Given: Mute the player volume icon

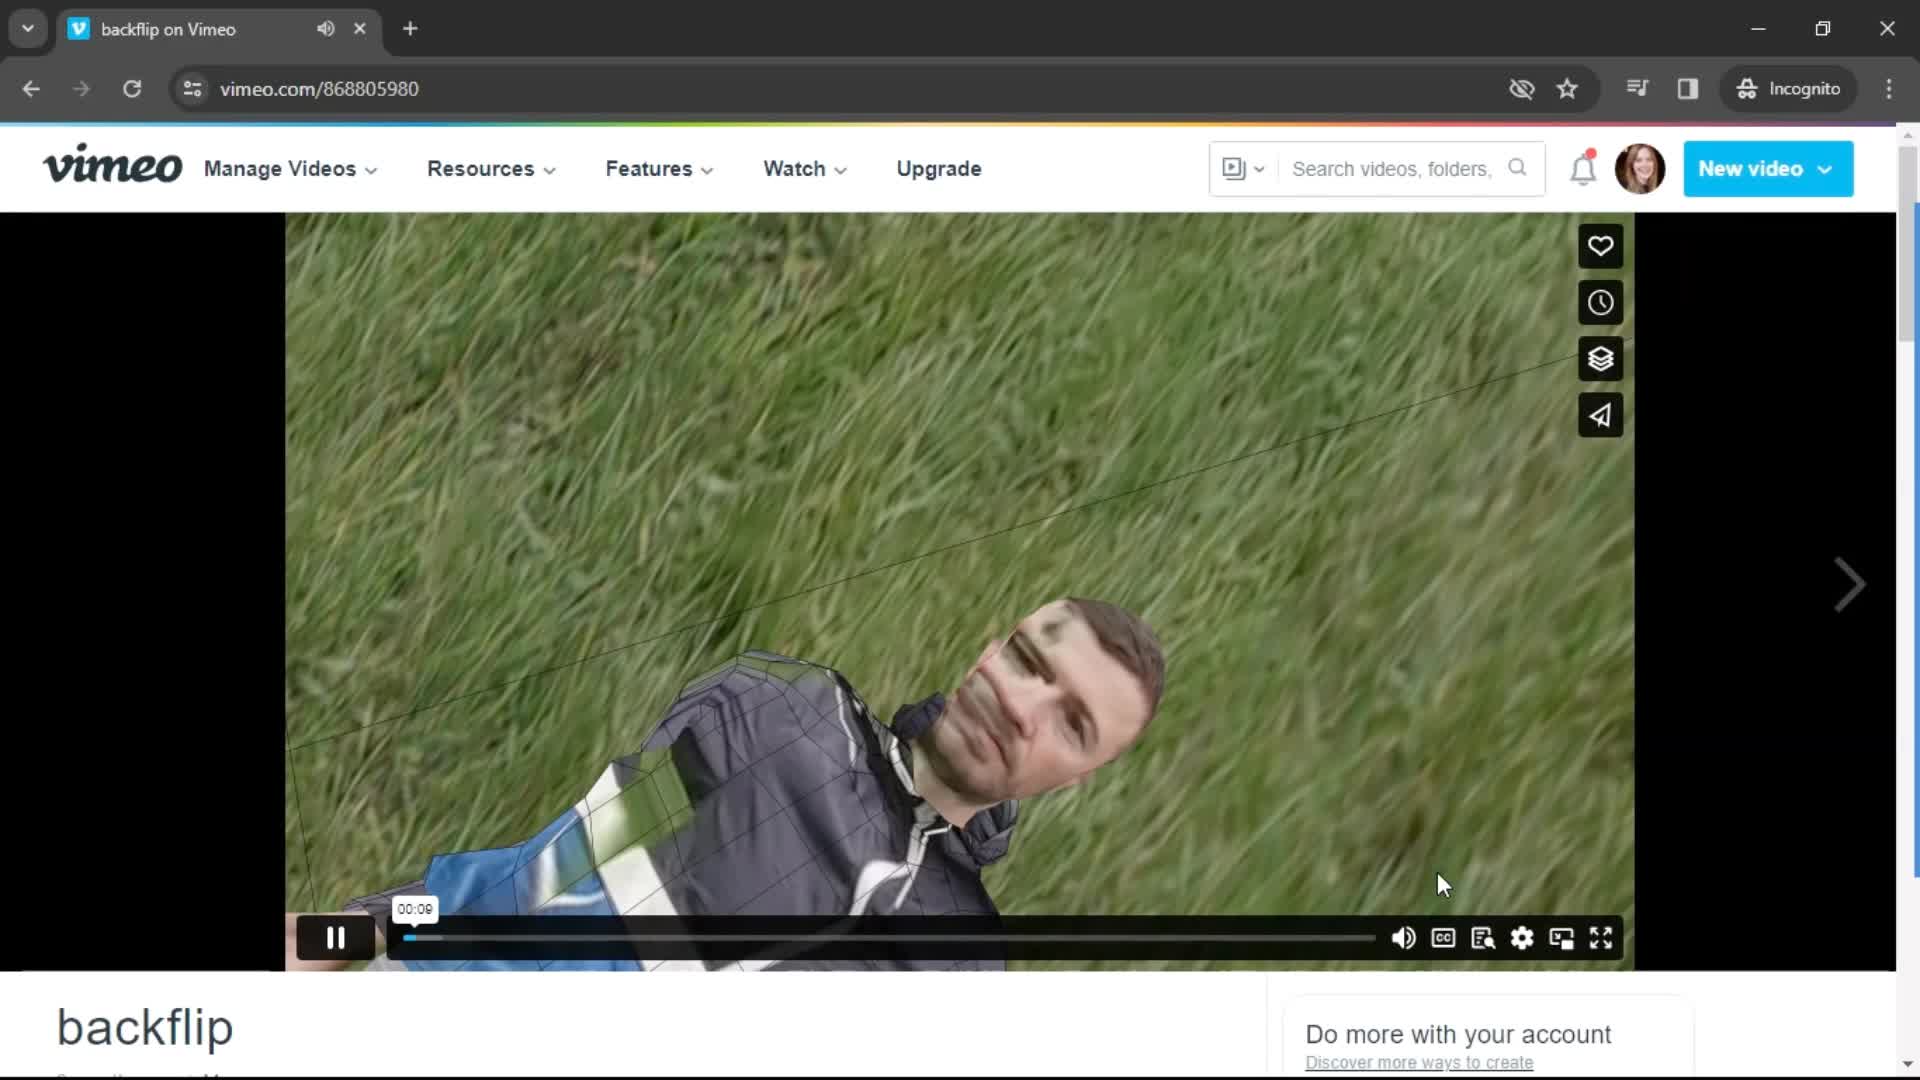Looking at the screenshot, I should 1403,938.
